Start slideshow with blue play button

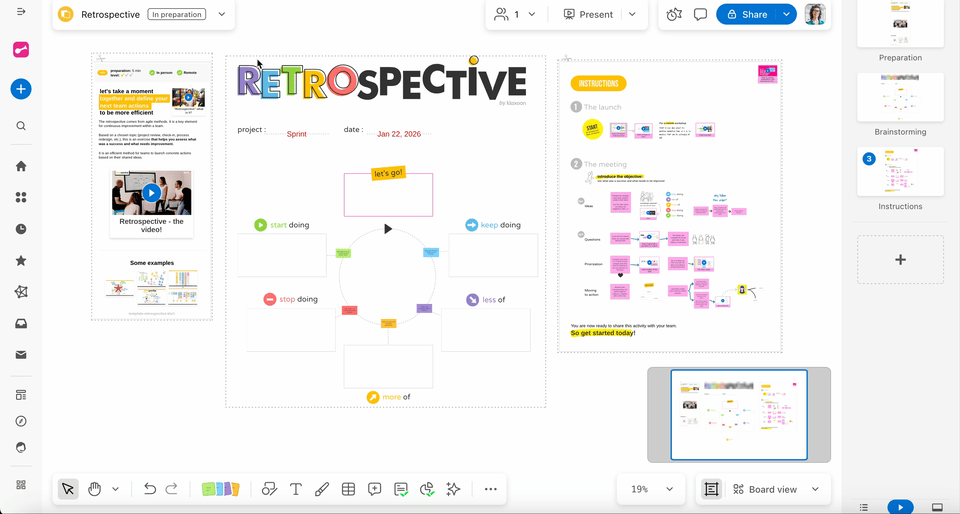(x=900, y=507)
